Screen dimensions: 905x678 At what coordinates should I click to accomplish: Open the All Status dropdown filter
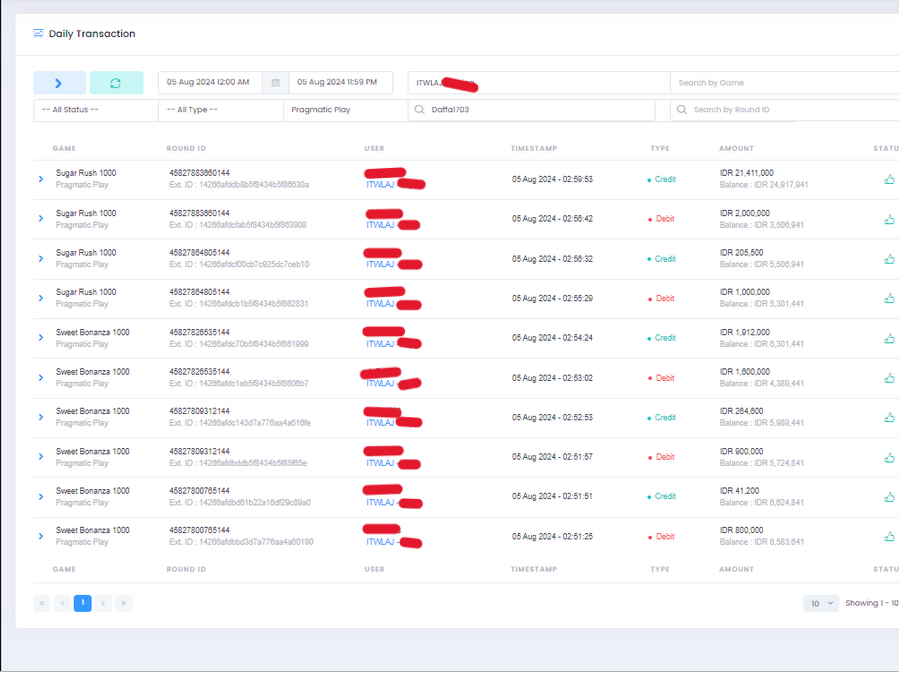(96, 110)
